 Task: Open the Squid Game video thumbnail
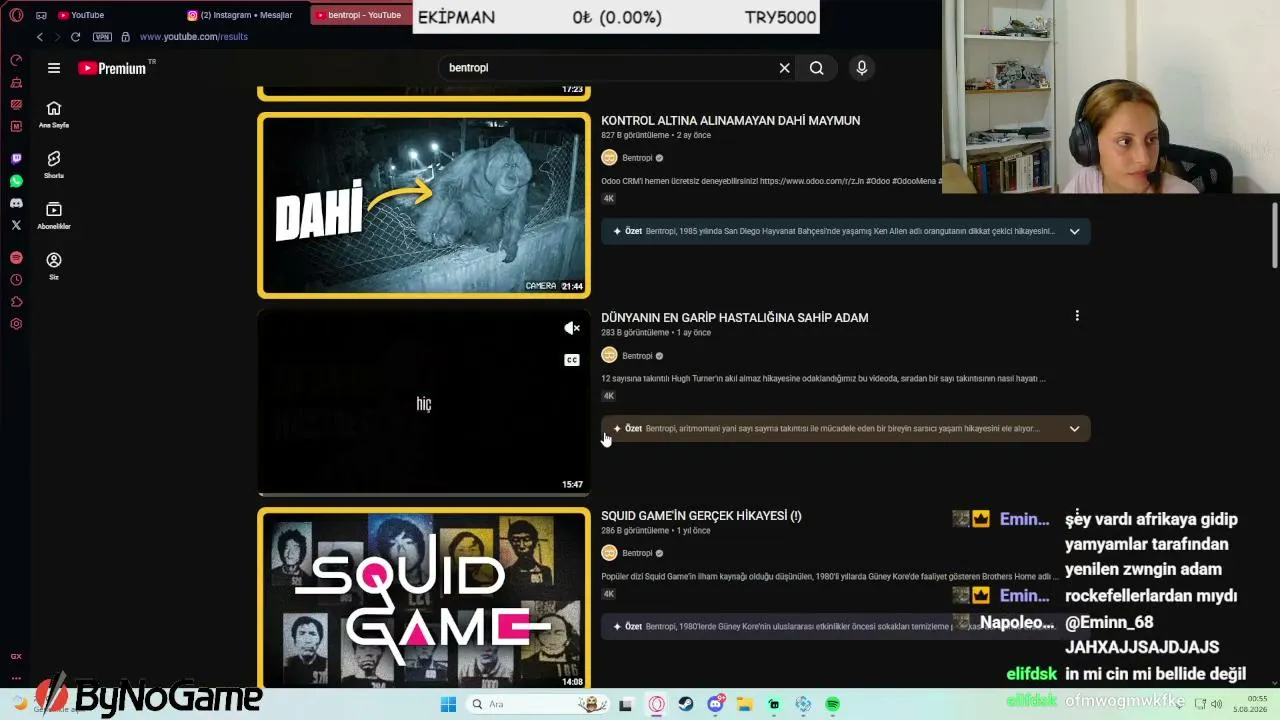pyautogui.click(x=424, y=598)
